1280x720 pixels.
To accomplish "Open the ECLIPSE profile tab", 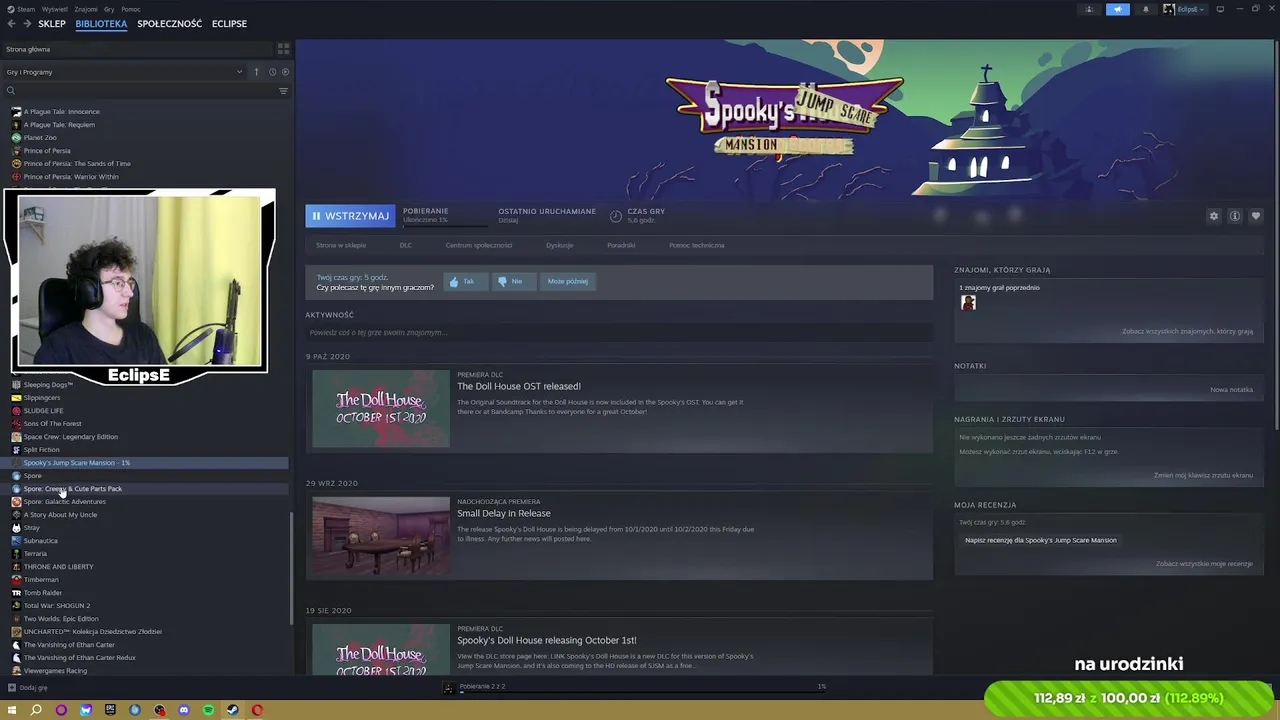I will (229, 24).
